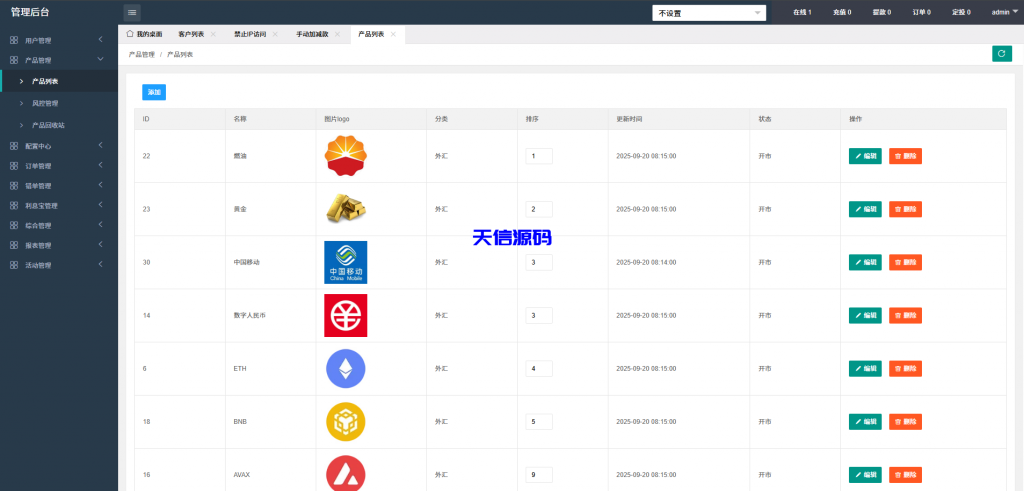Expand the 配置中心 sidebar menu
The width and height of the screenshot is (1024, 491).
click(x=58, y=146)
